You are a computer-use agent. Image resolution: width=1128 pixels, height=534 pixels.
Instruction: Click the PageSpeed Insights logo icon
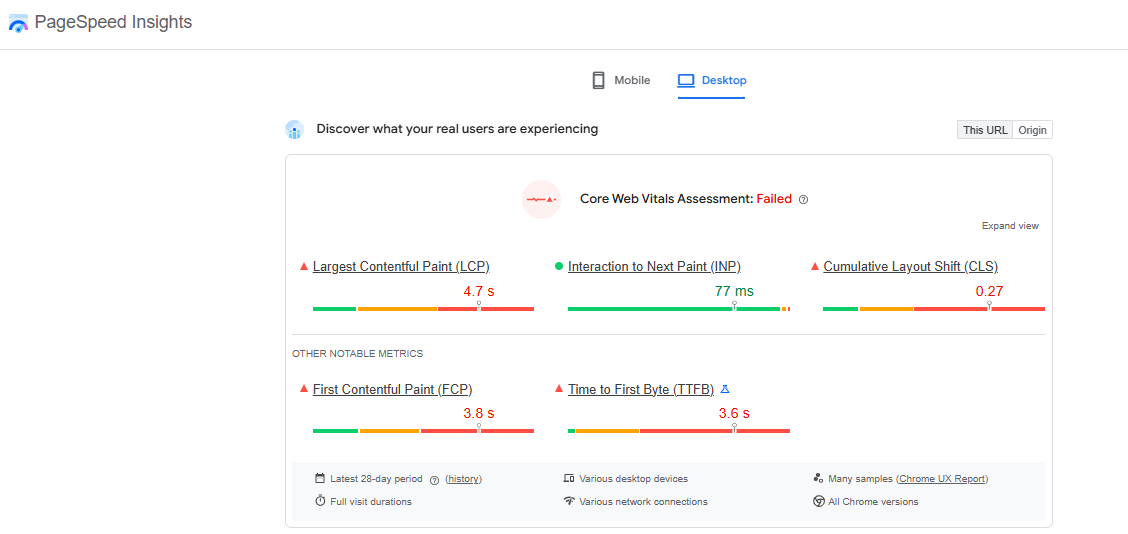point(18,23)
